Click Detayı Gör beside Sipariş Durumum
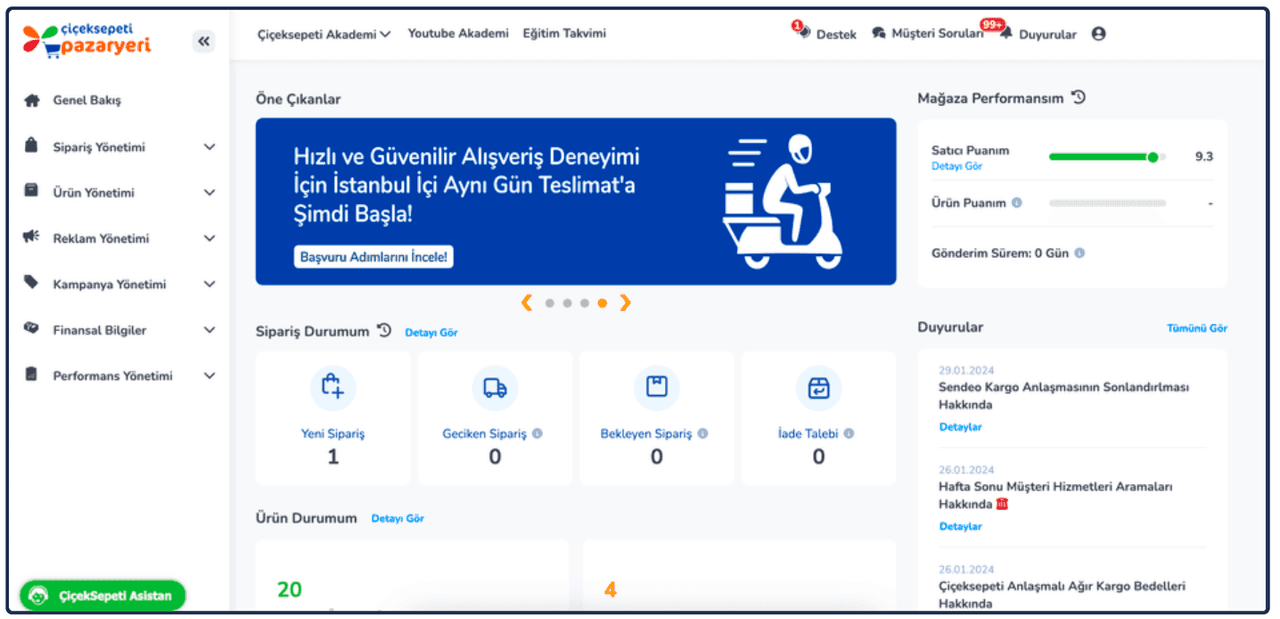The height and width of the screenshot is (619, 1280). click(x=431, y=332)
